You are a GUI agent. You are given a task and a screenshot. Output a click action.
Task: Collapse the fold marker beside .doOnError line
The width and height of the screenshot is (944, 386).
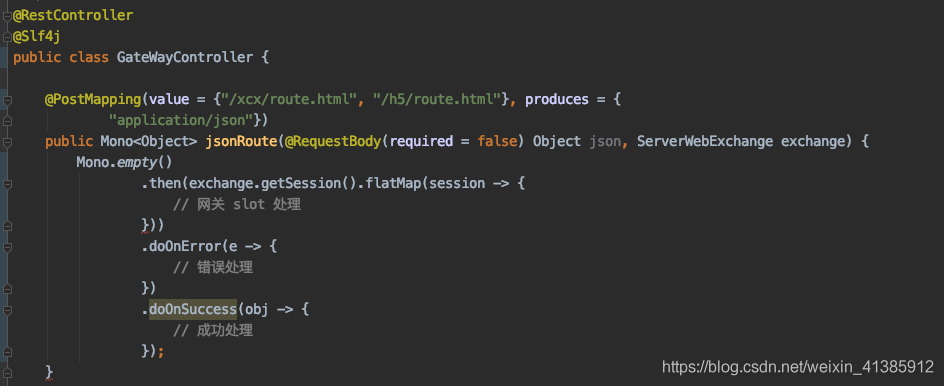click(x=7, y=247)
